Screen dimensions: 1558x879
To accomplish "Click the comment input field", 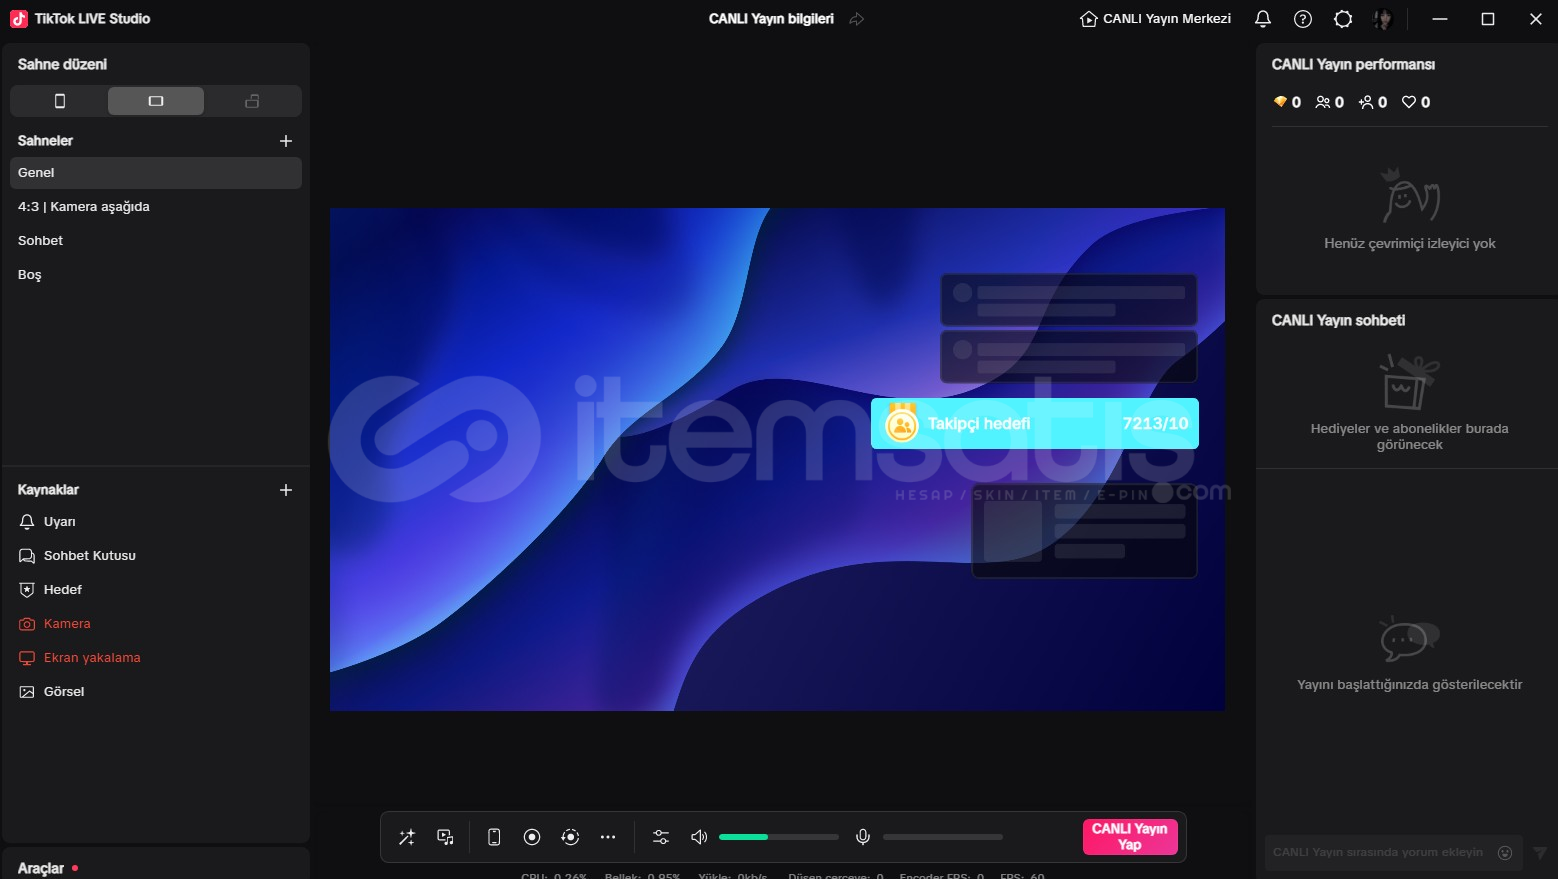I will coord(1378,853).
